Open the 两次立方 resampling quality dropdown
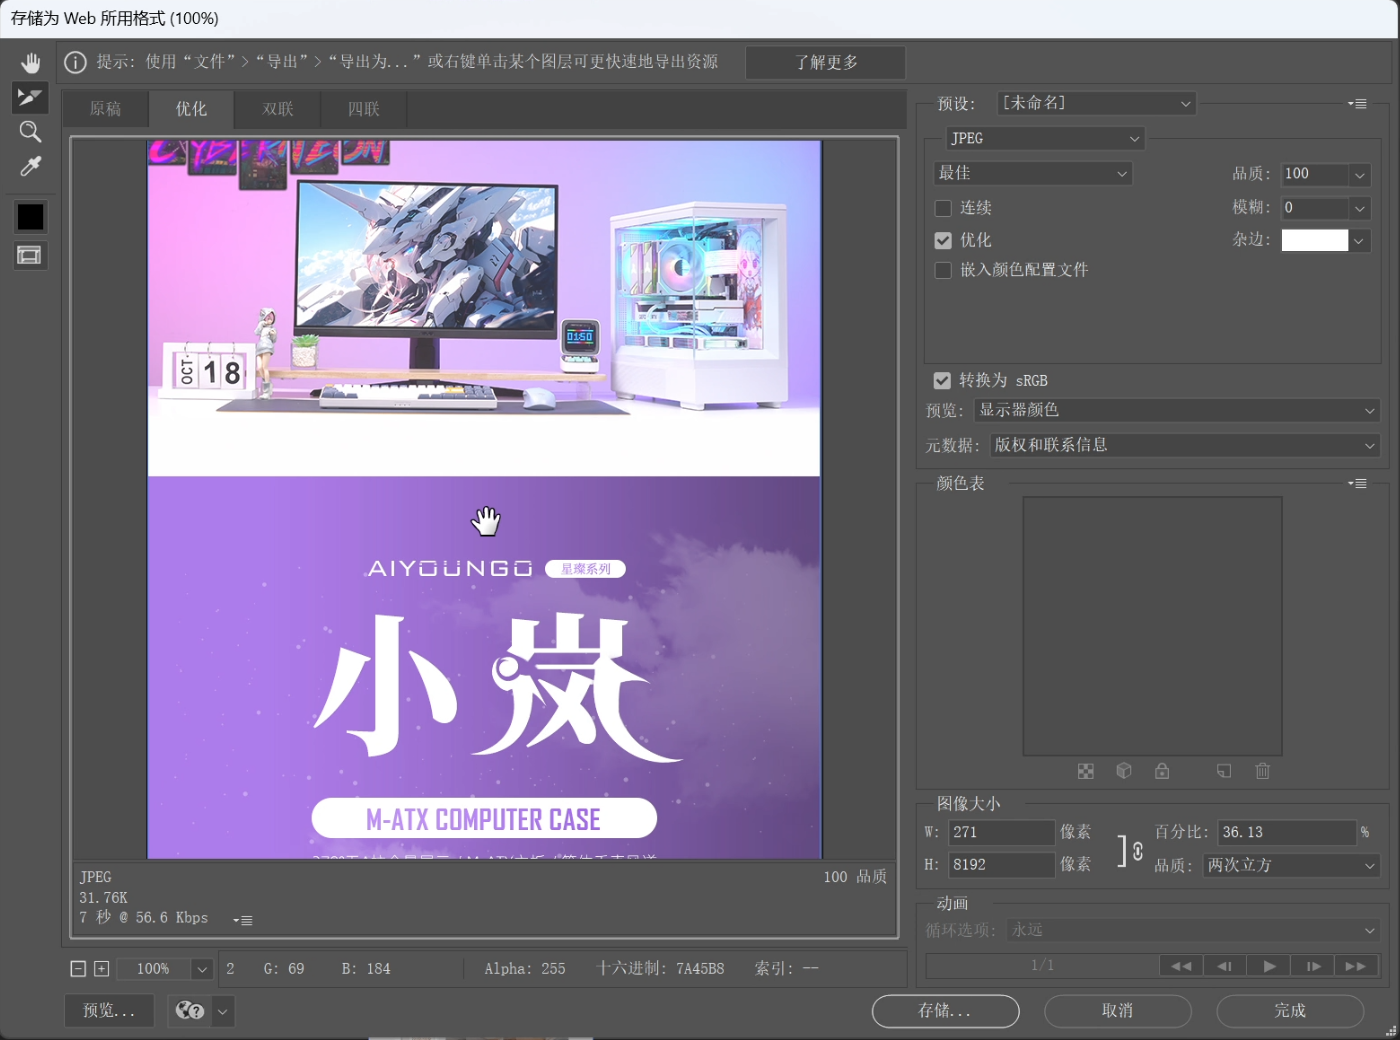 [x=1290, y=866]
